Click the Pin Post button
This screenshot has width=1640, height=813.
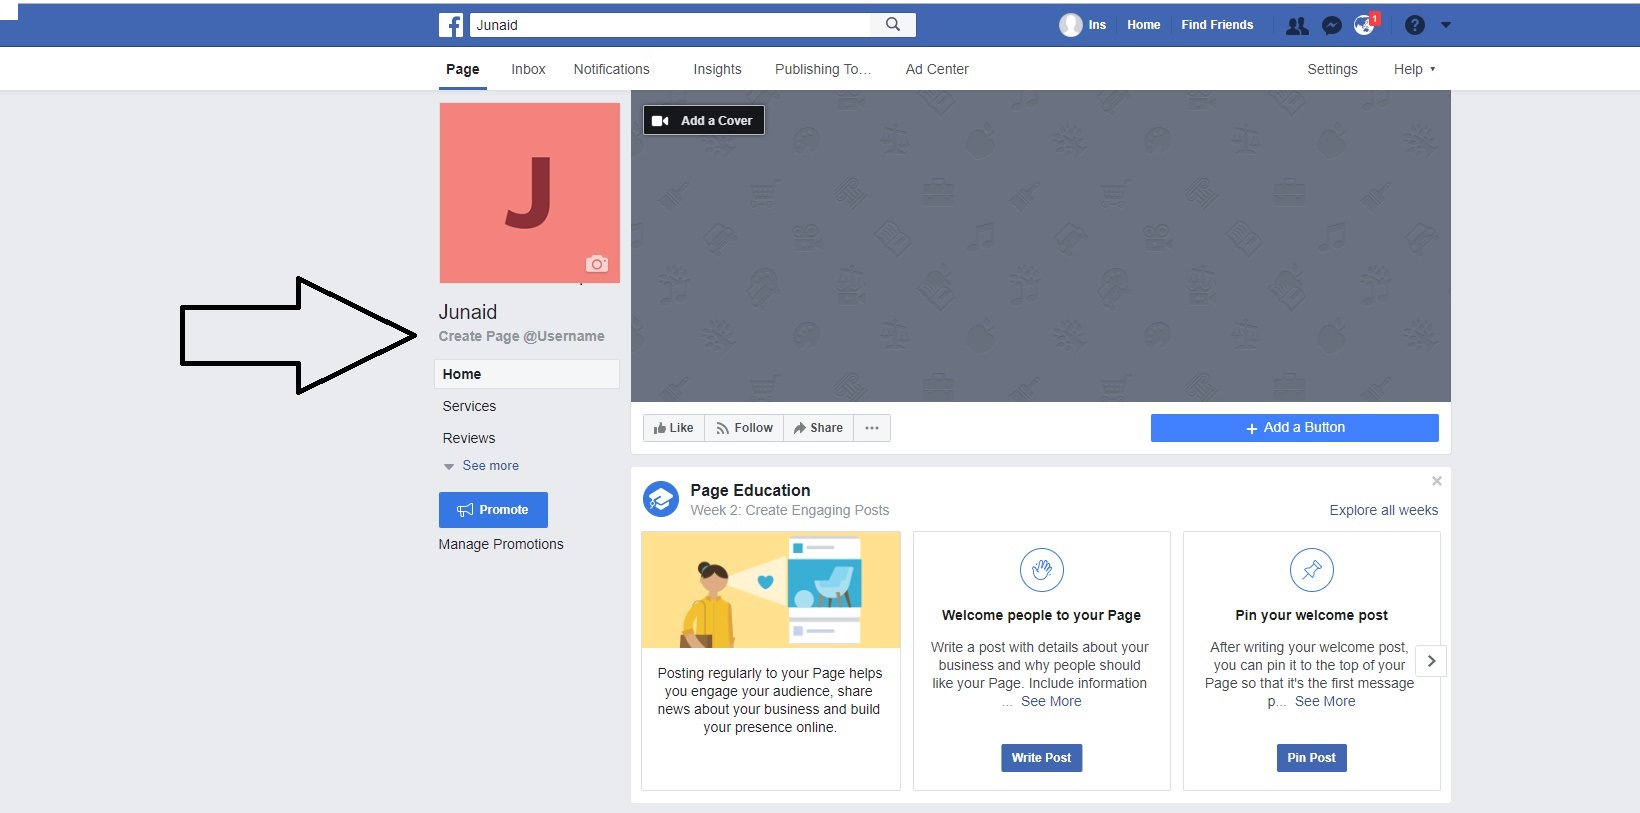coord(1311,758)
